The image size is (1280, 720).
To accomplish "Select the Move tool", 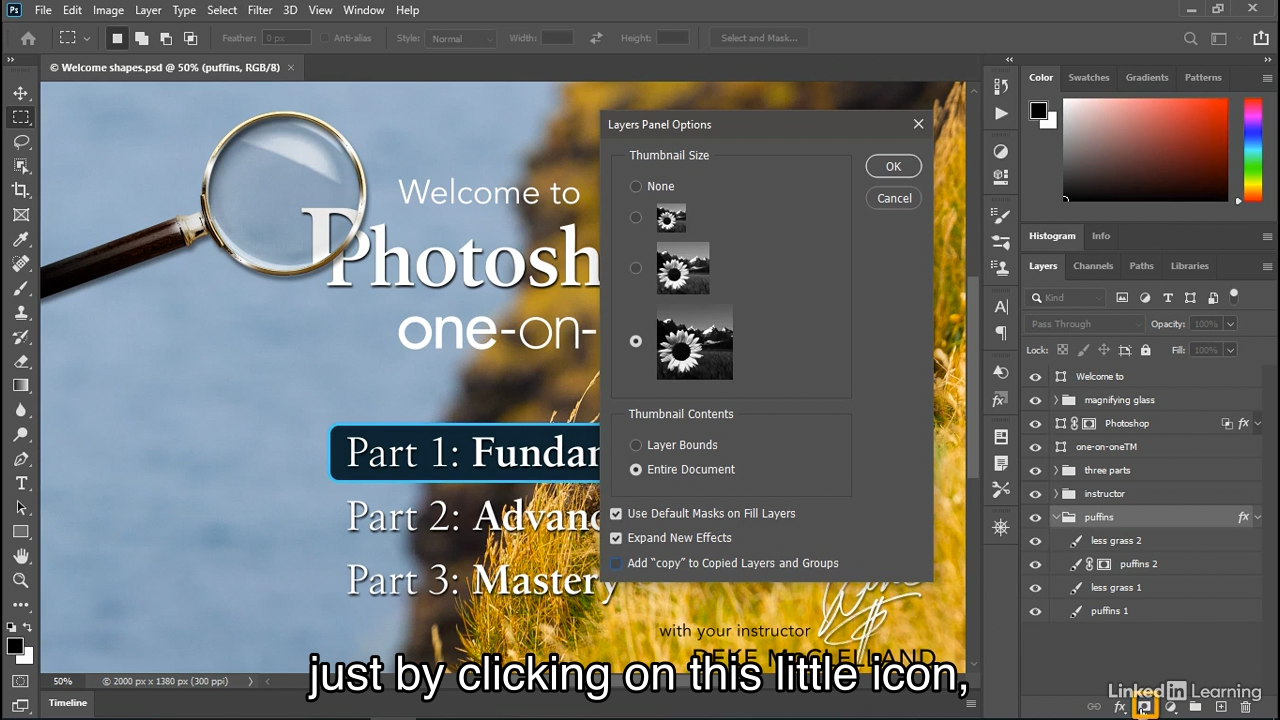I will [x=21, y=93].
